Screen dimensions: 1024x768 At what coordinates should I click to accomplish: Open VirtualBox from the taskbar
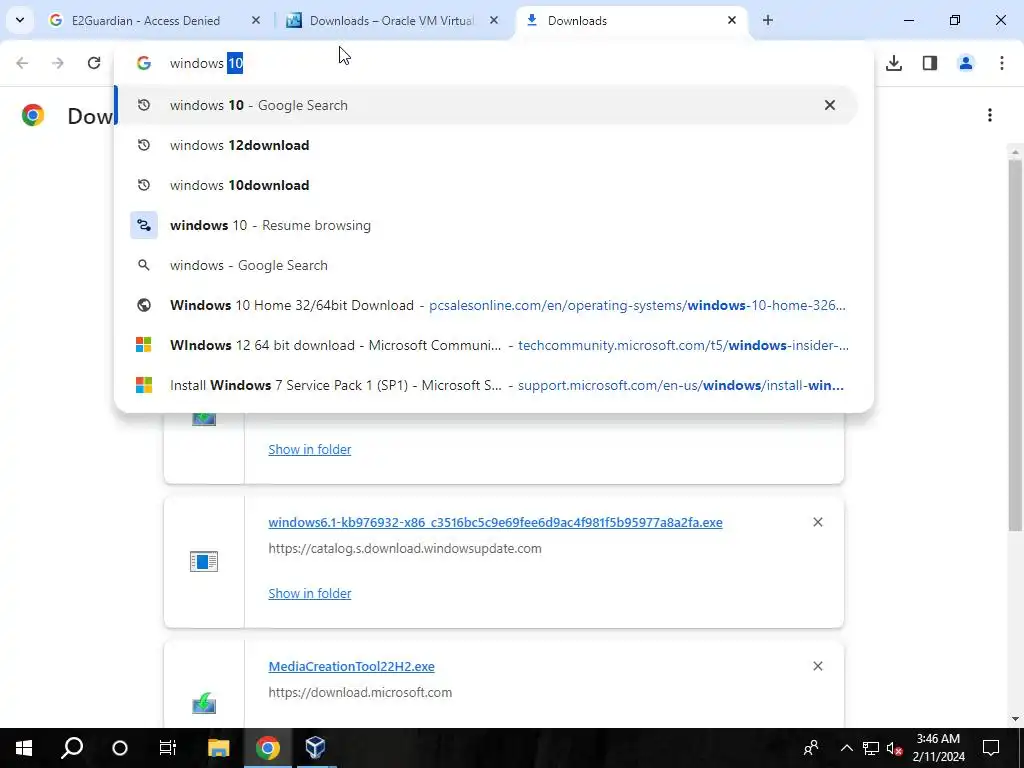coord(315,748)
